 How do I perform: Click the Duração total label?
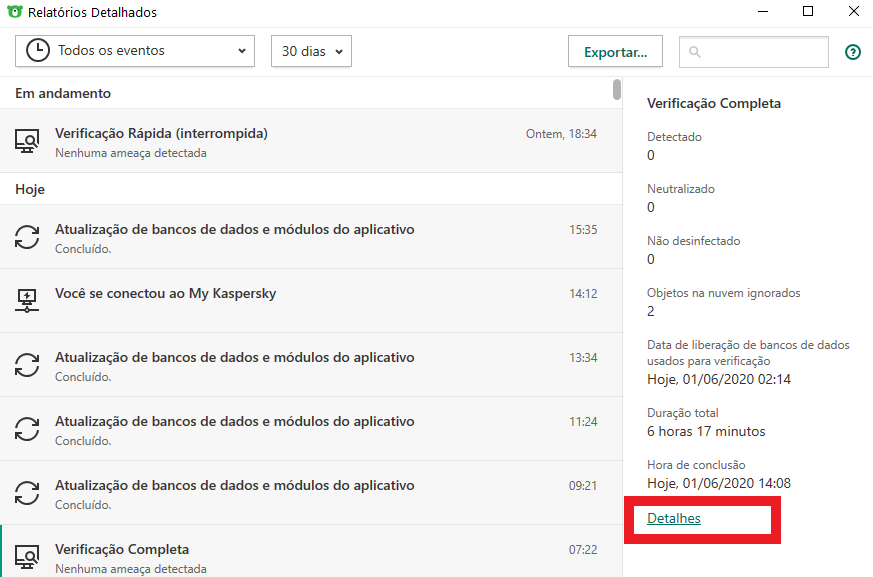[x=683, y=413]
